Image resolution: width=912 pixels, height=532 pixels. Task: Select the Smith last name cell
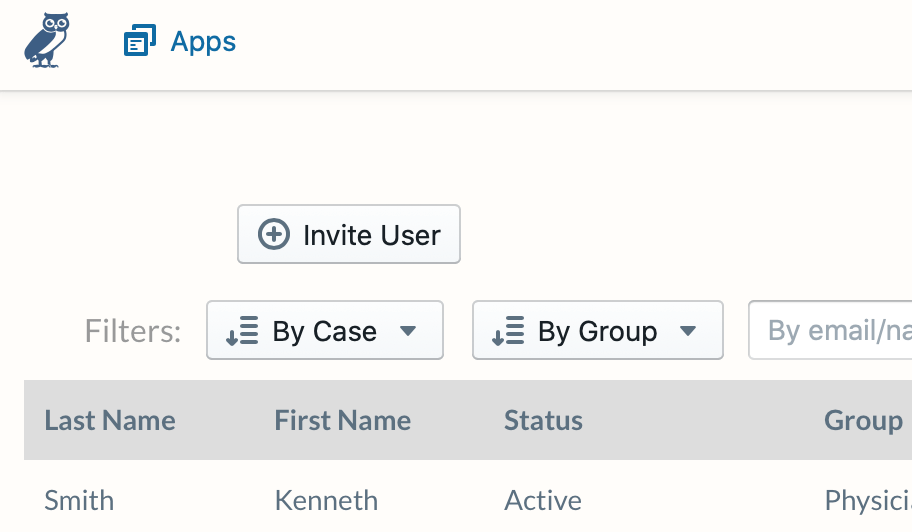pos(79,500)
